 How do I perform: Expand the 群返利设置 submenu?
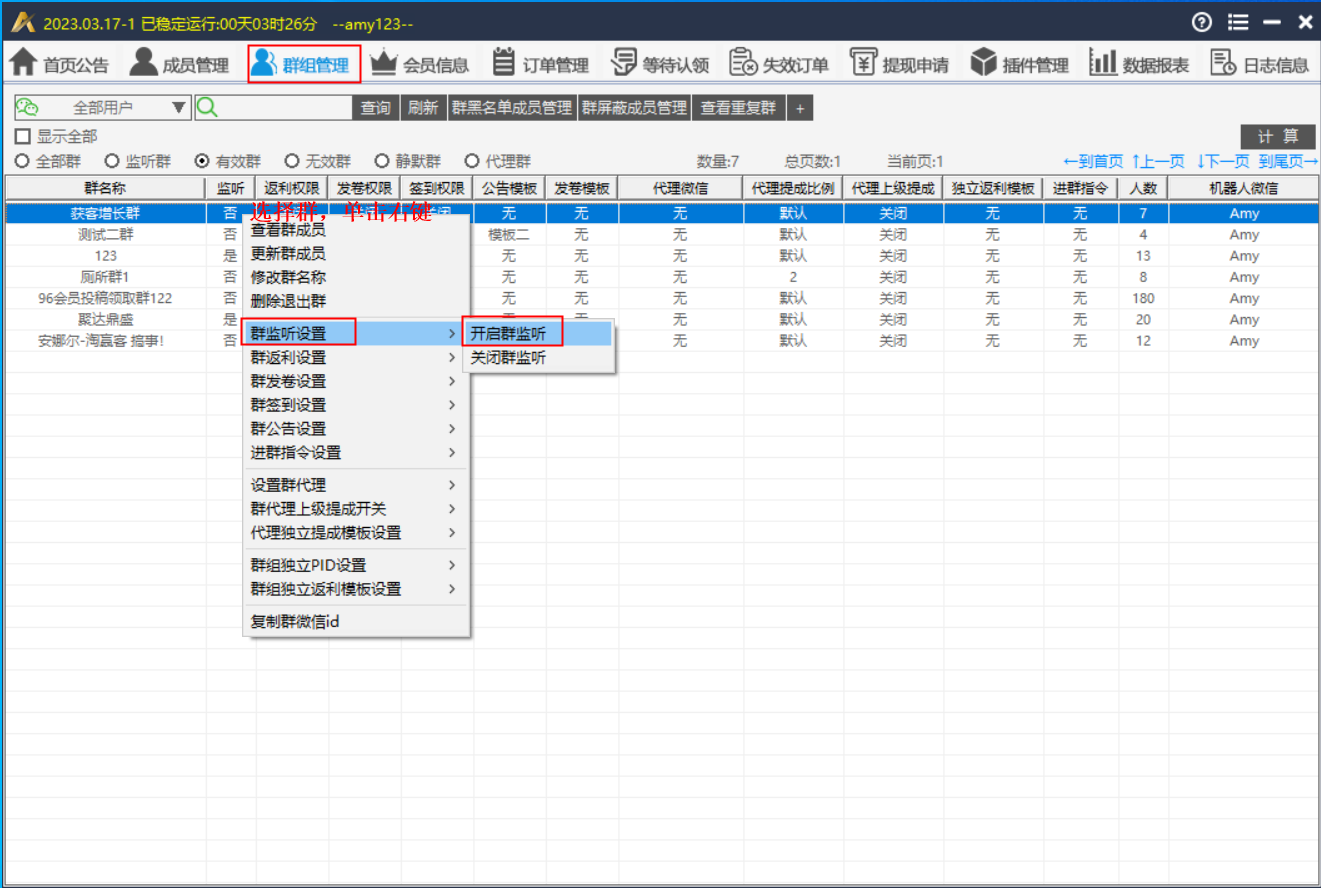coord(356,357)
